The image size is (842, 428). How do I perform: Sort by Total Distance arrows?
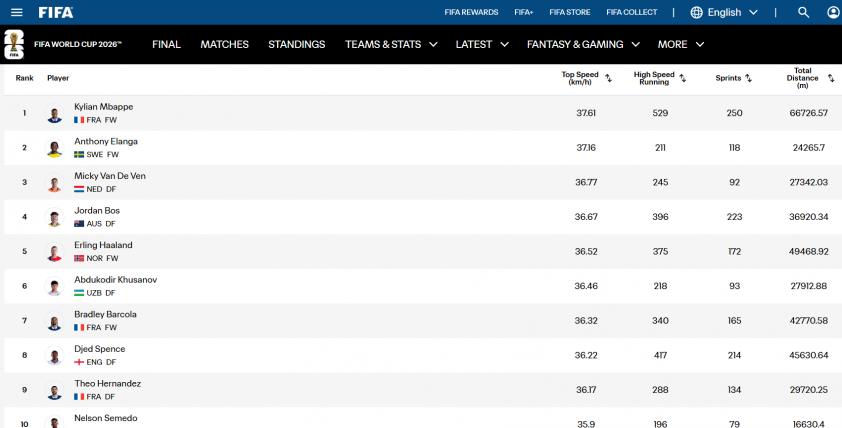click(831, 78)
